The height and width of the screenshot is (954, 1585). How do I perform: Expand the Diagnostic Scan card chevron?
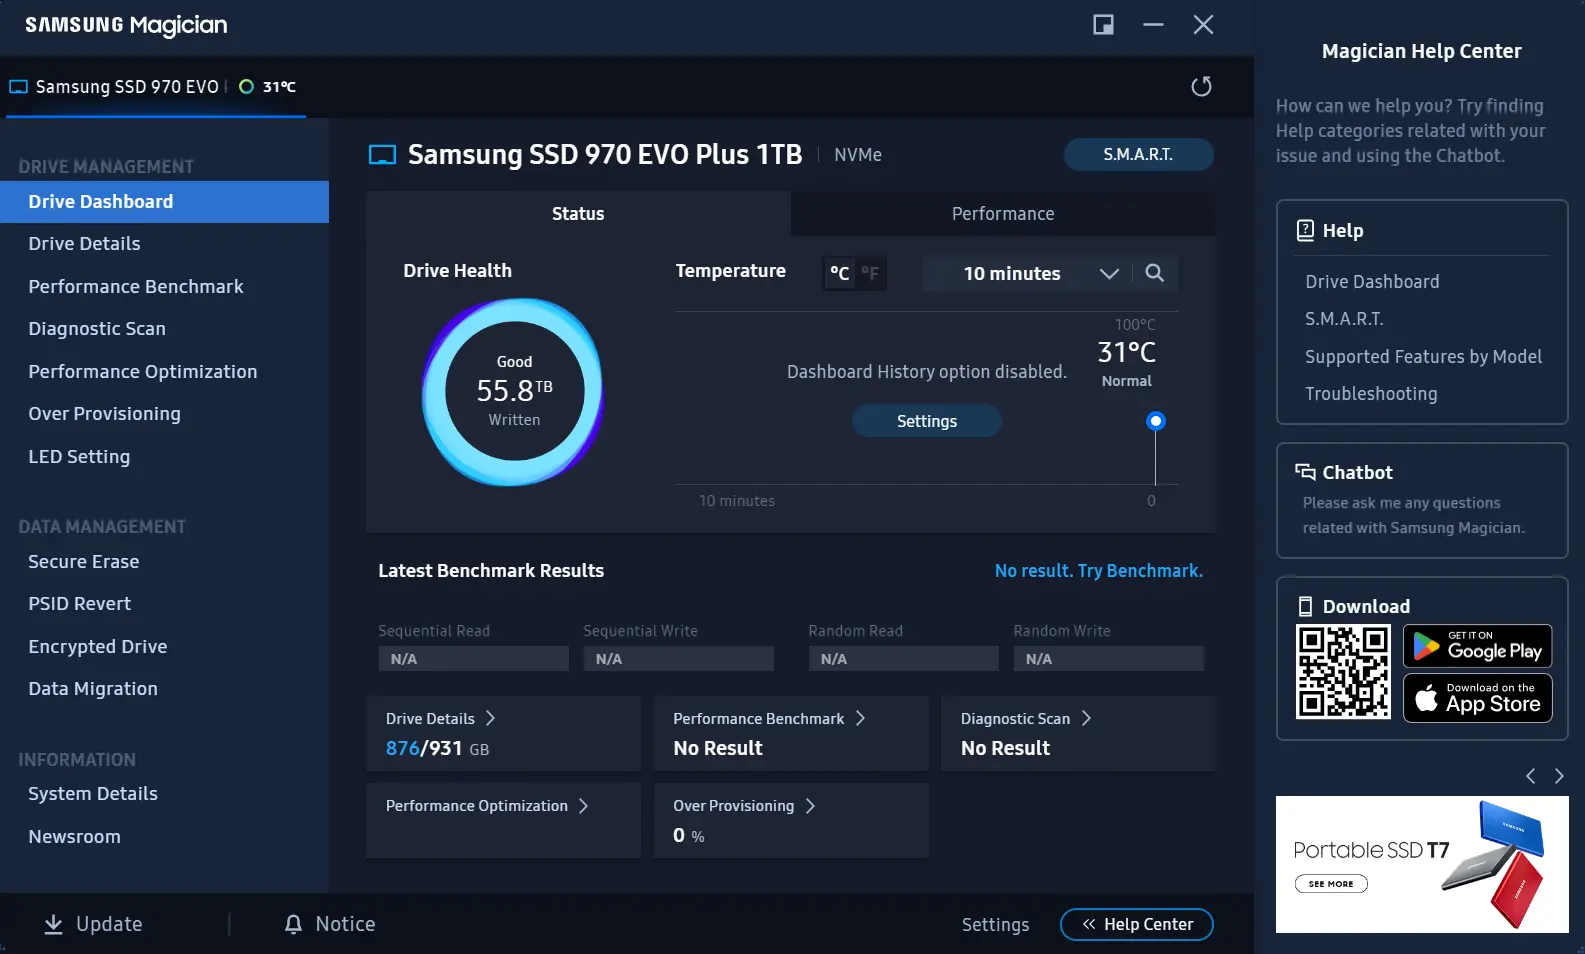click(1086, 718)
